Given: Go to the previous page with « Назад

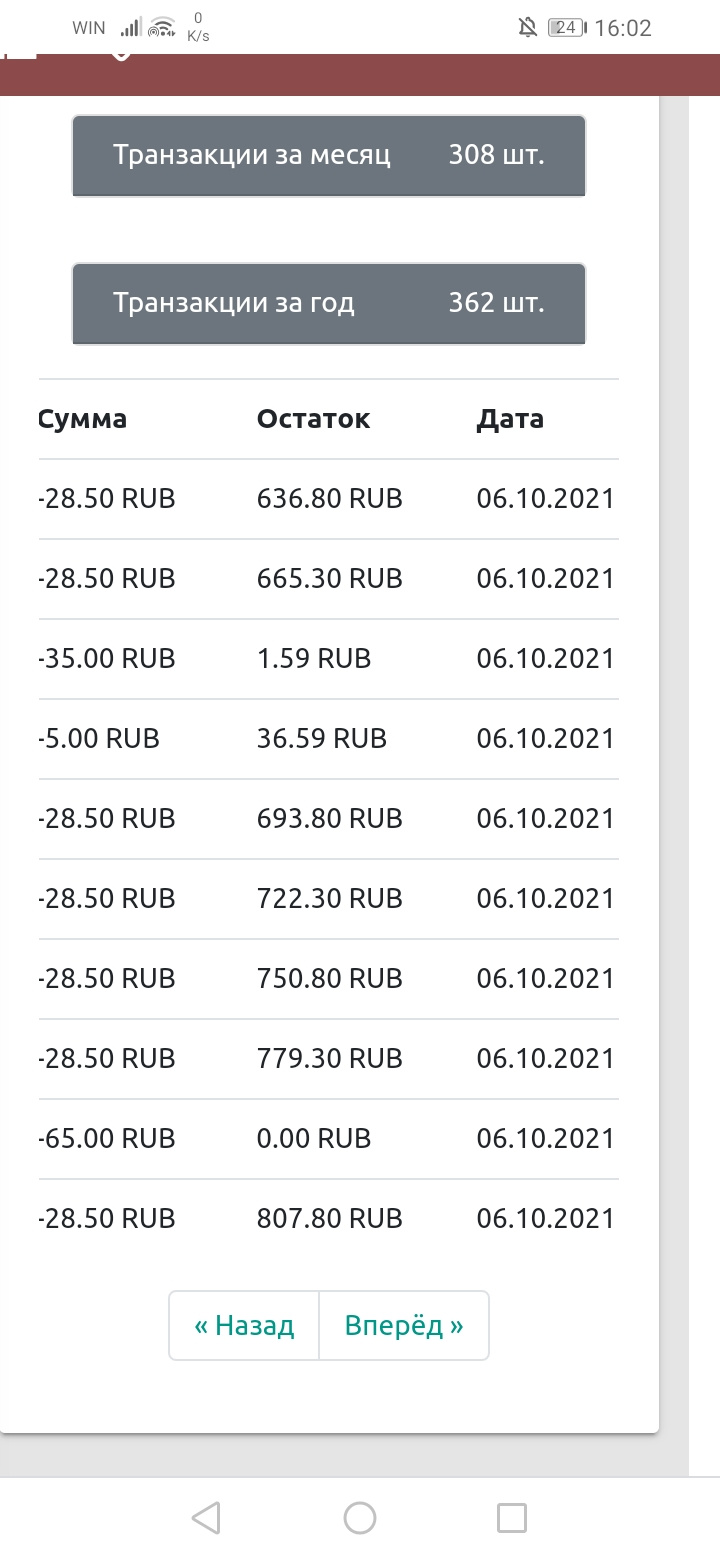Looking at the screenshot, I should click(244, 1326).
